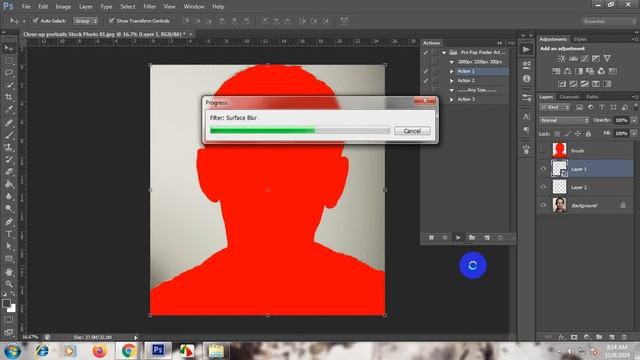
Task: Select the Hand tool
Action: click(x=9, y=272)
